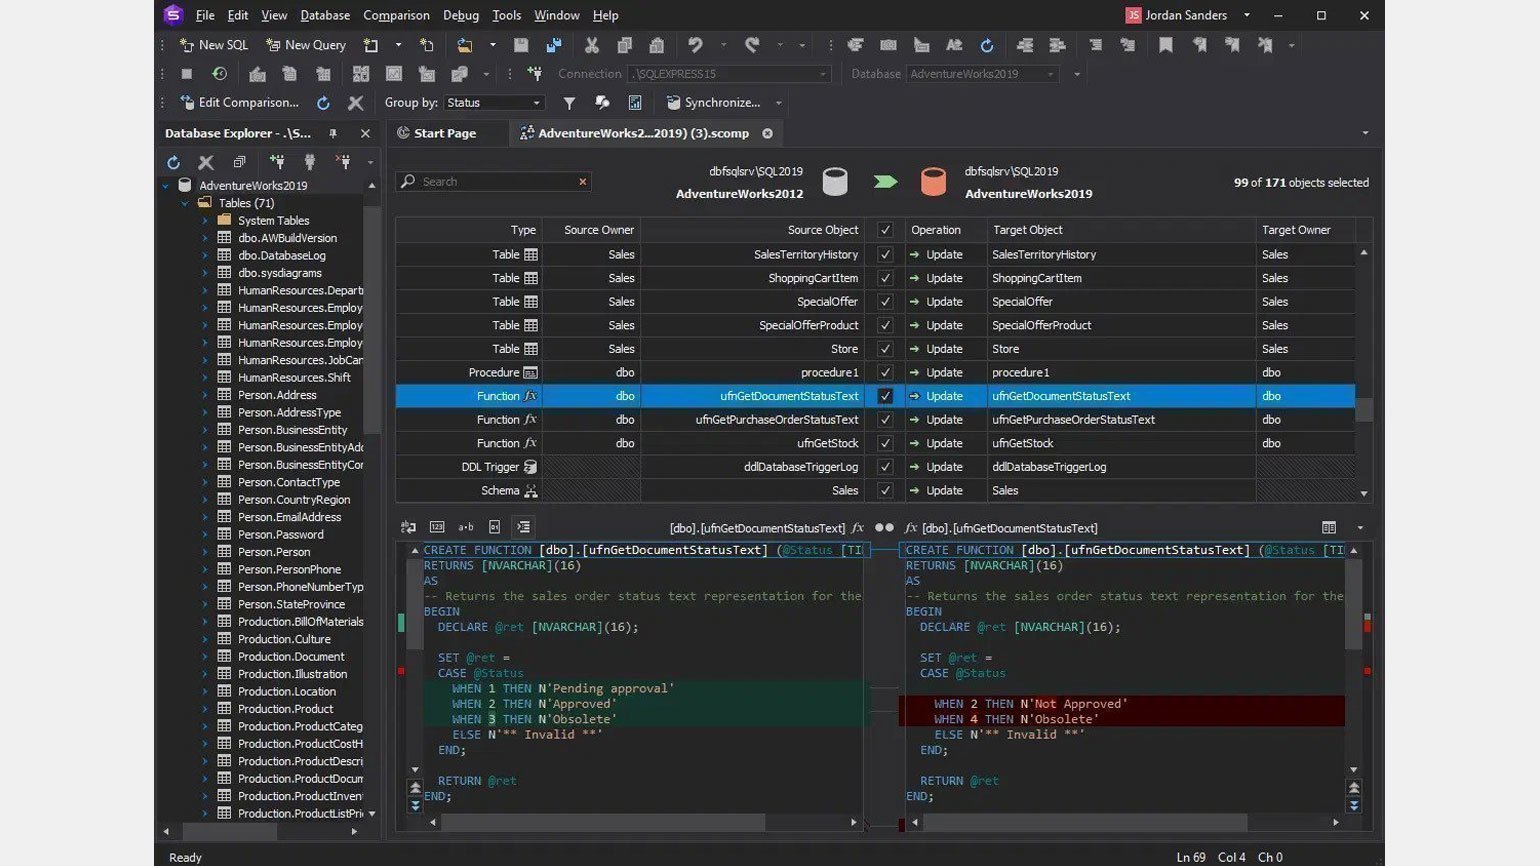Uncheck the SpecialOffer row checkbox

tap(885, 302)
